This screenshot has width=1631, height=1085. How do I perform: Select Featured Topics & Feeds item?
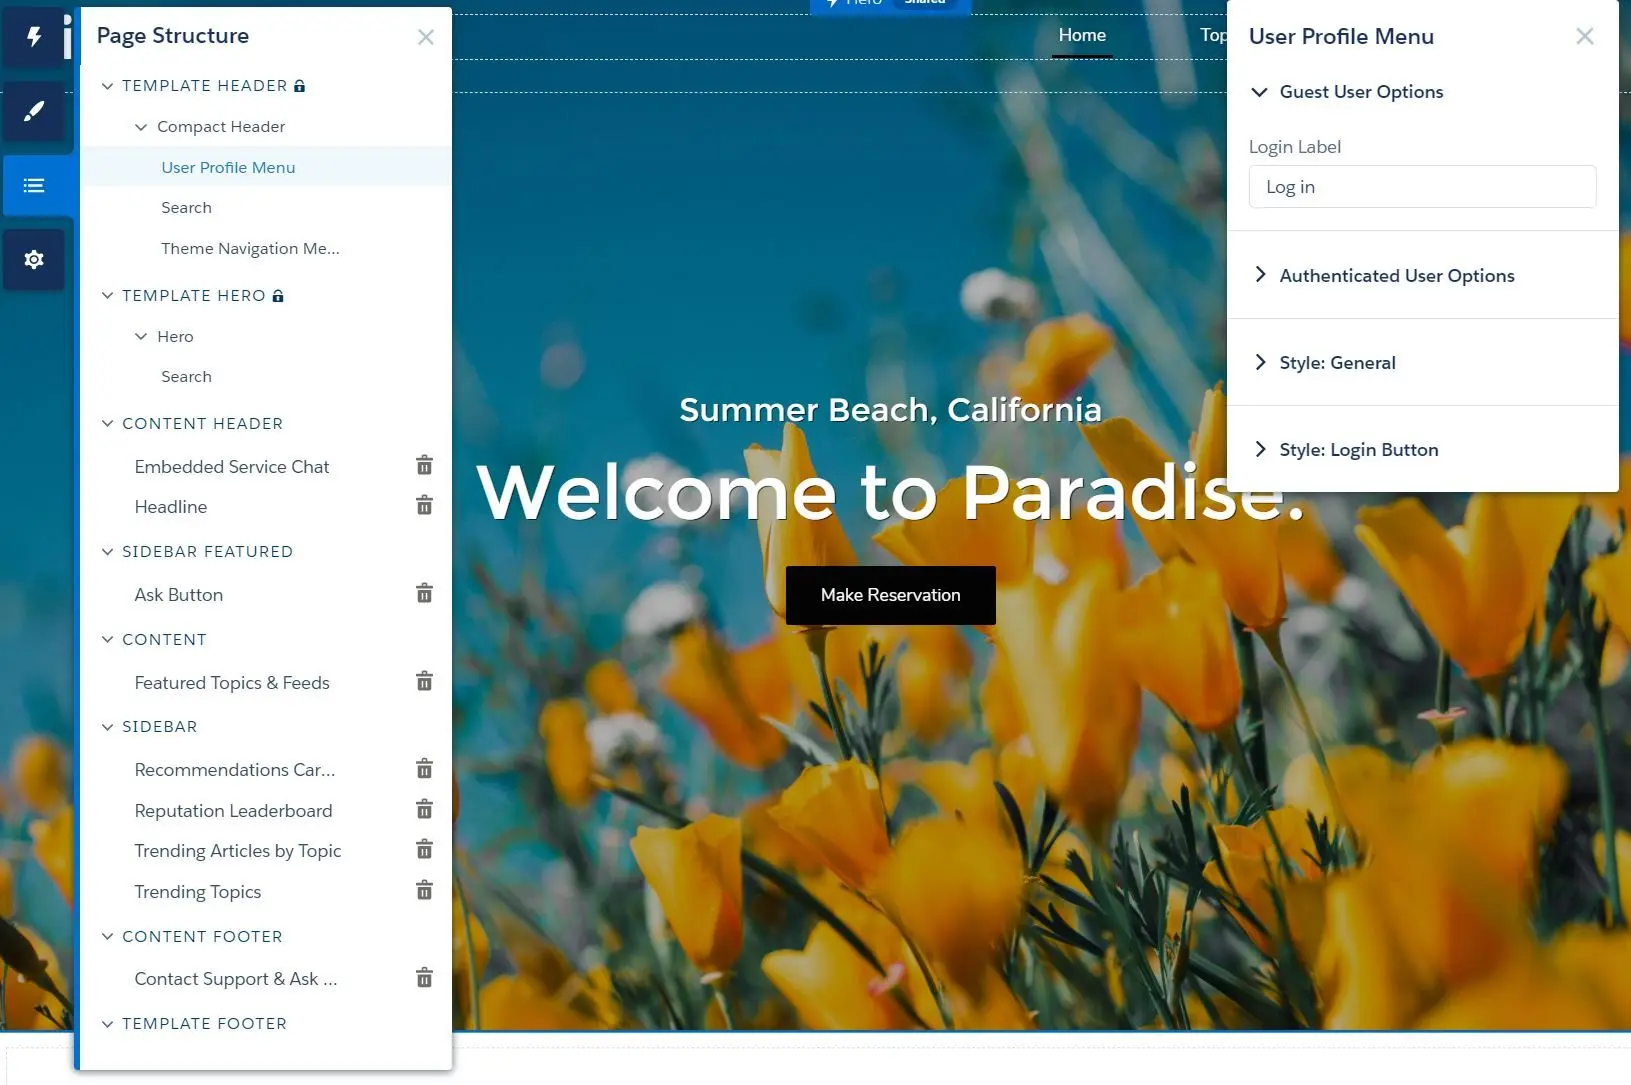232,683
